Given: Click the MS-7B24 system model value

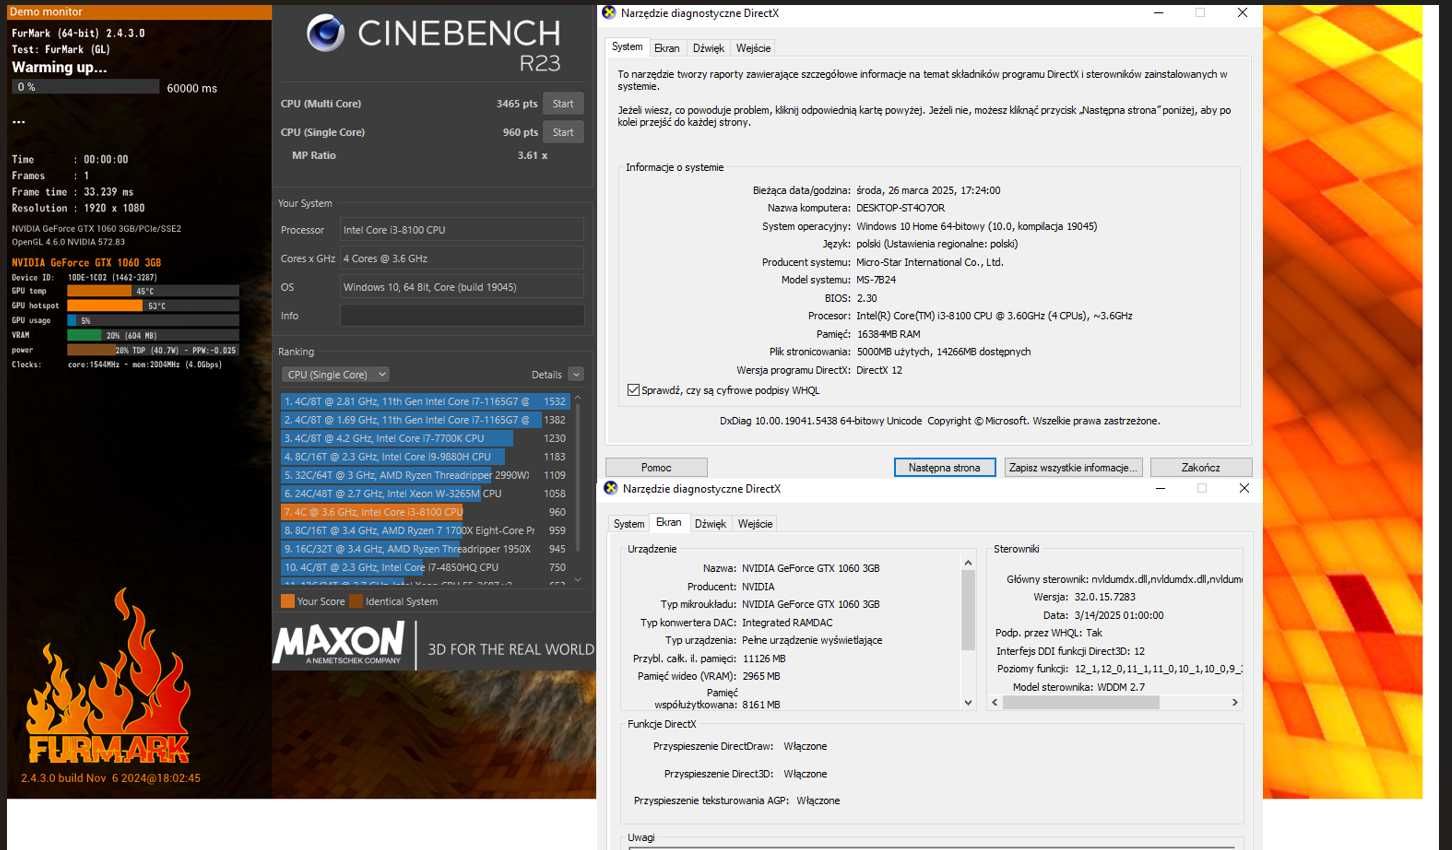Looking at the screenshot, I should [876, 280].
